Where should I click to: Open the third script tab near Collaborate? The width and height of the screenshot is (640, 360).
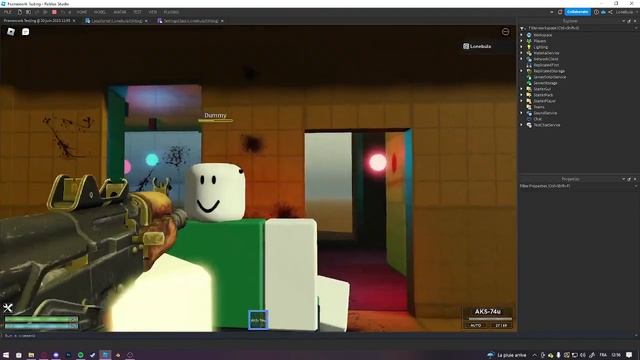[x=191, y=20]
